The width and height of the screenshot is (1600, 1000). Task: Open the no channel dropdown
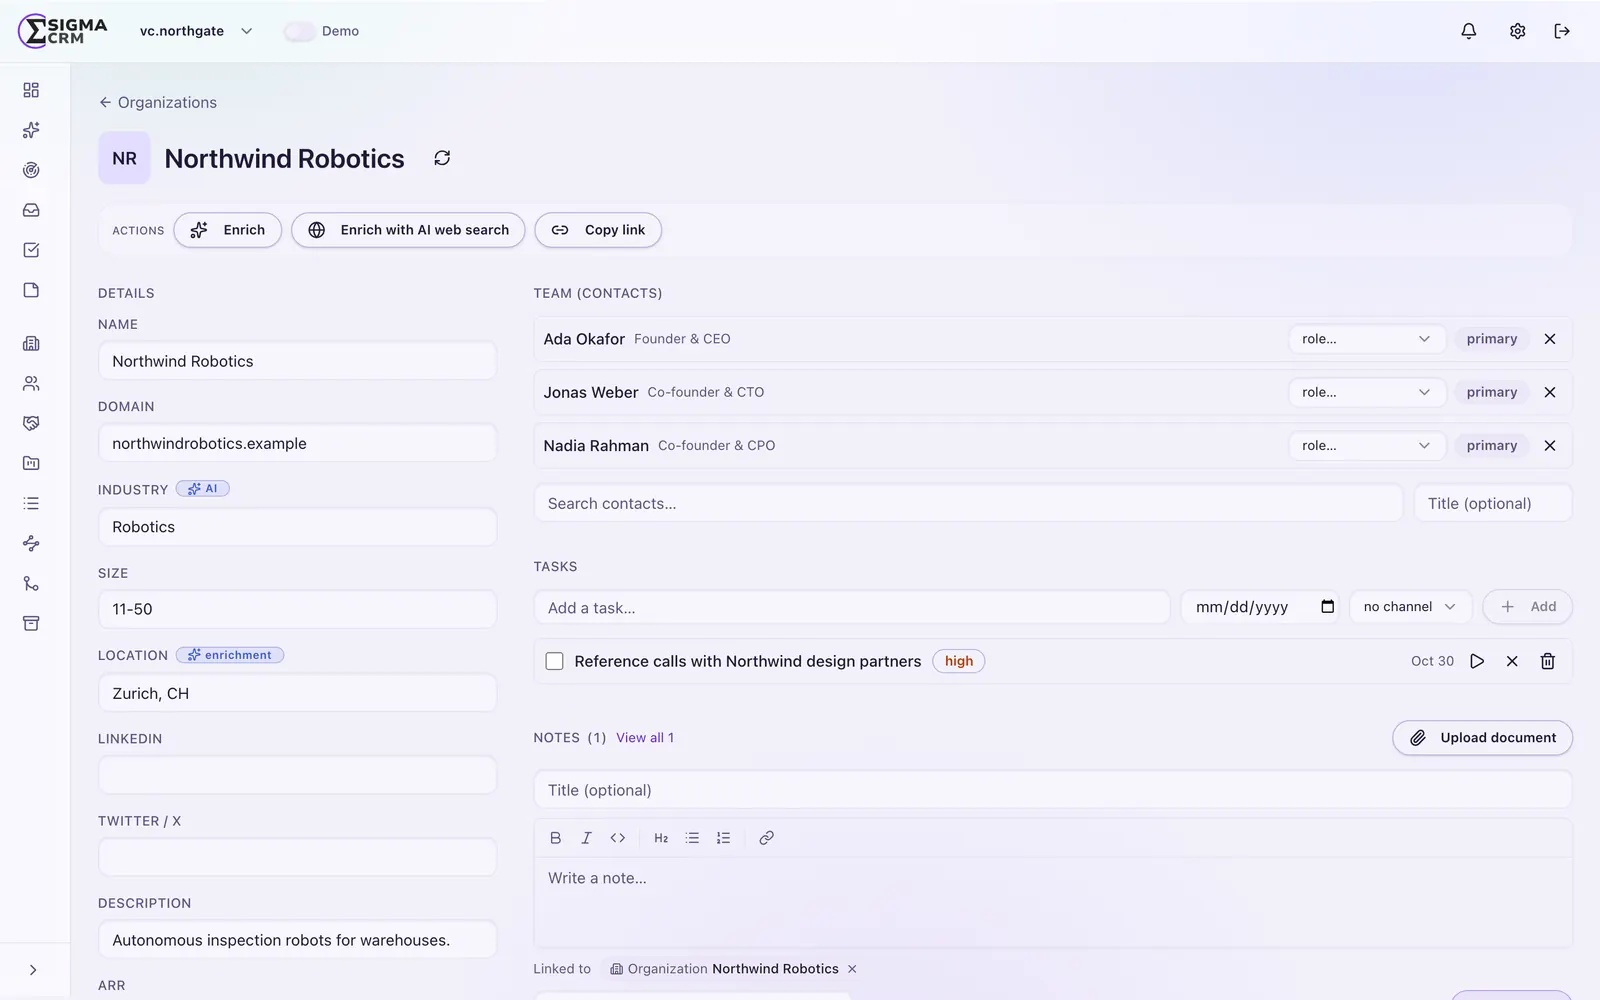(1410, 607)
